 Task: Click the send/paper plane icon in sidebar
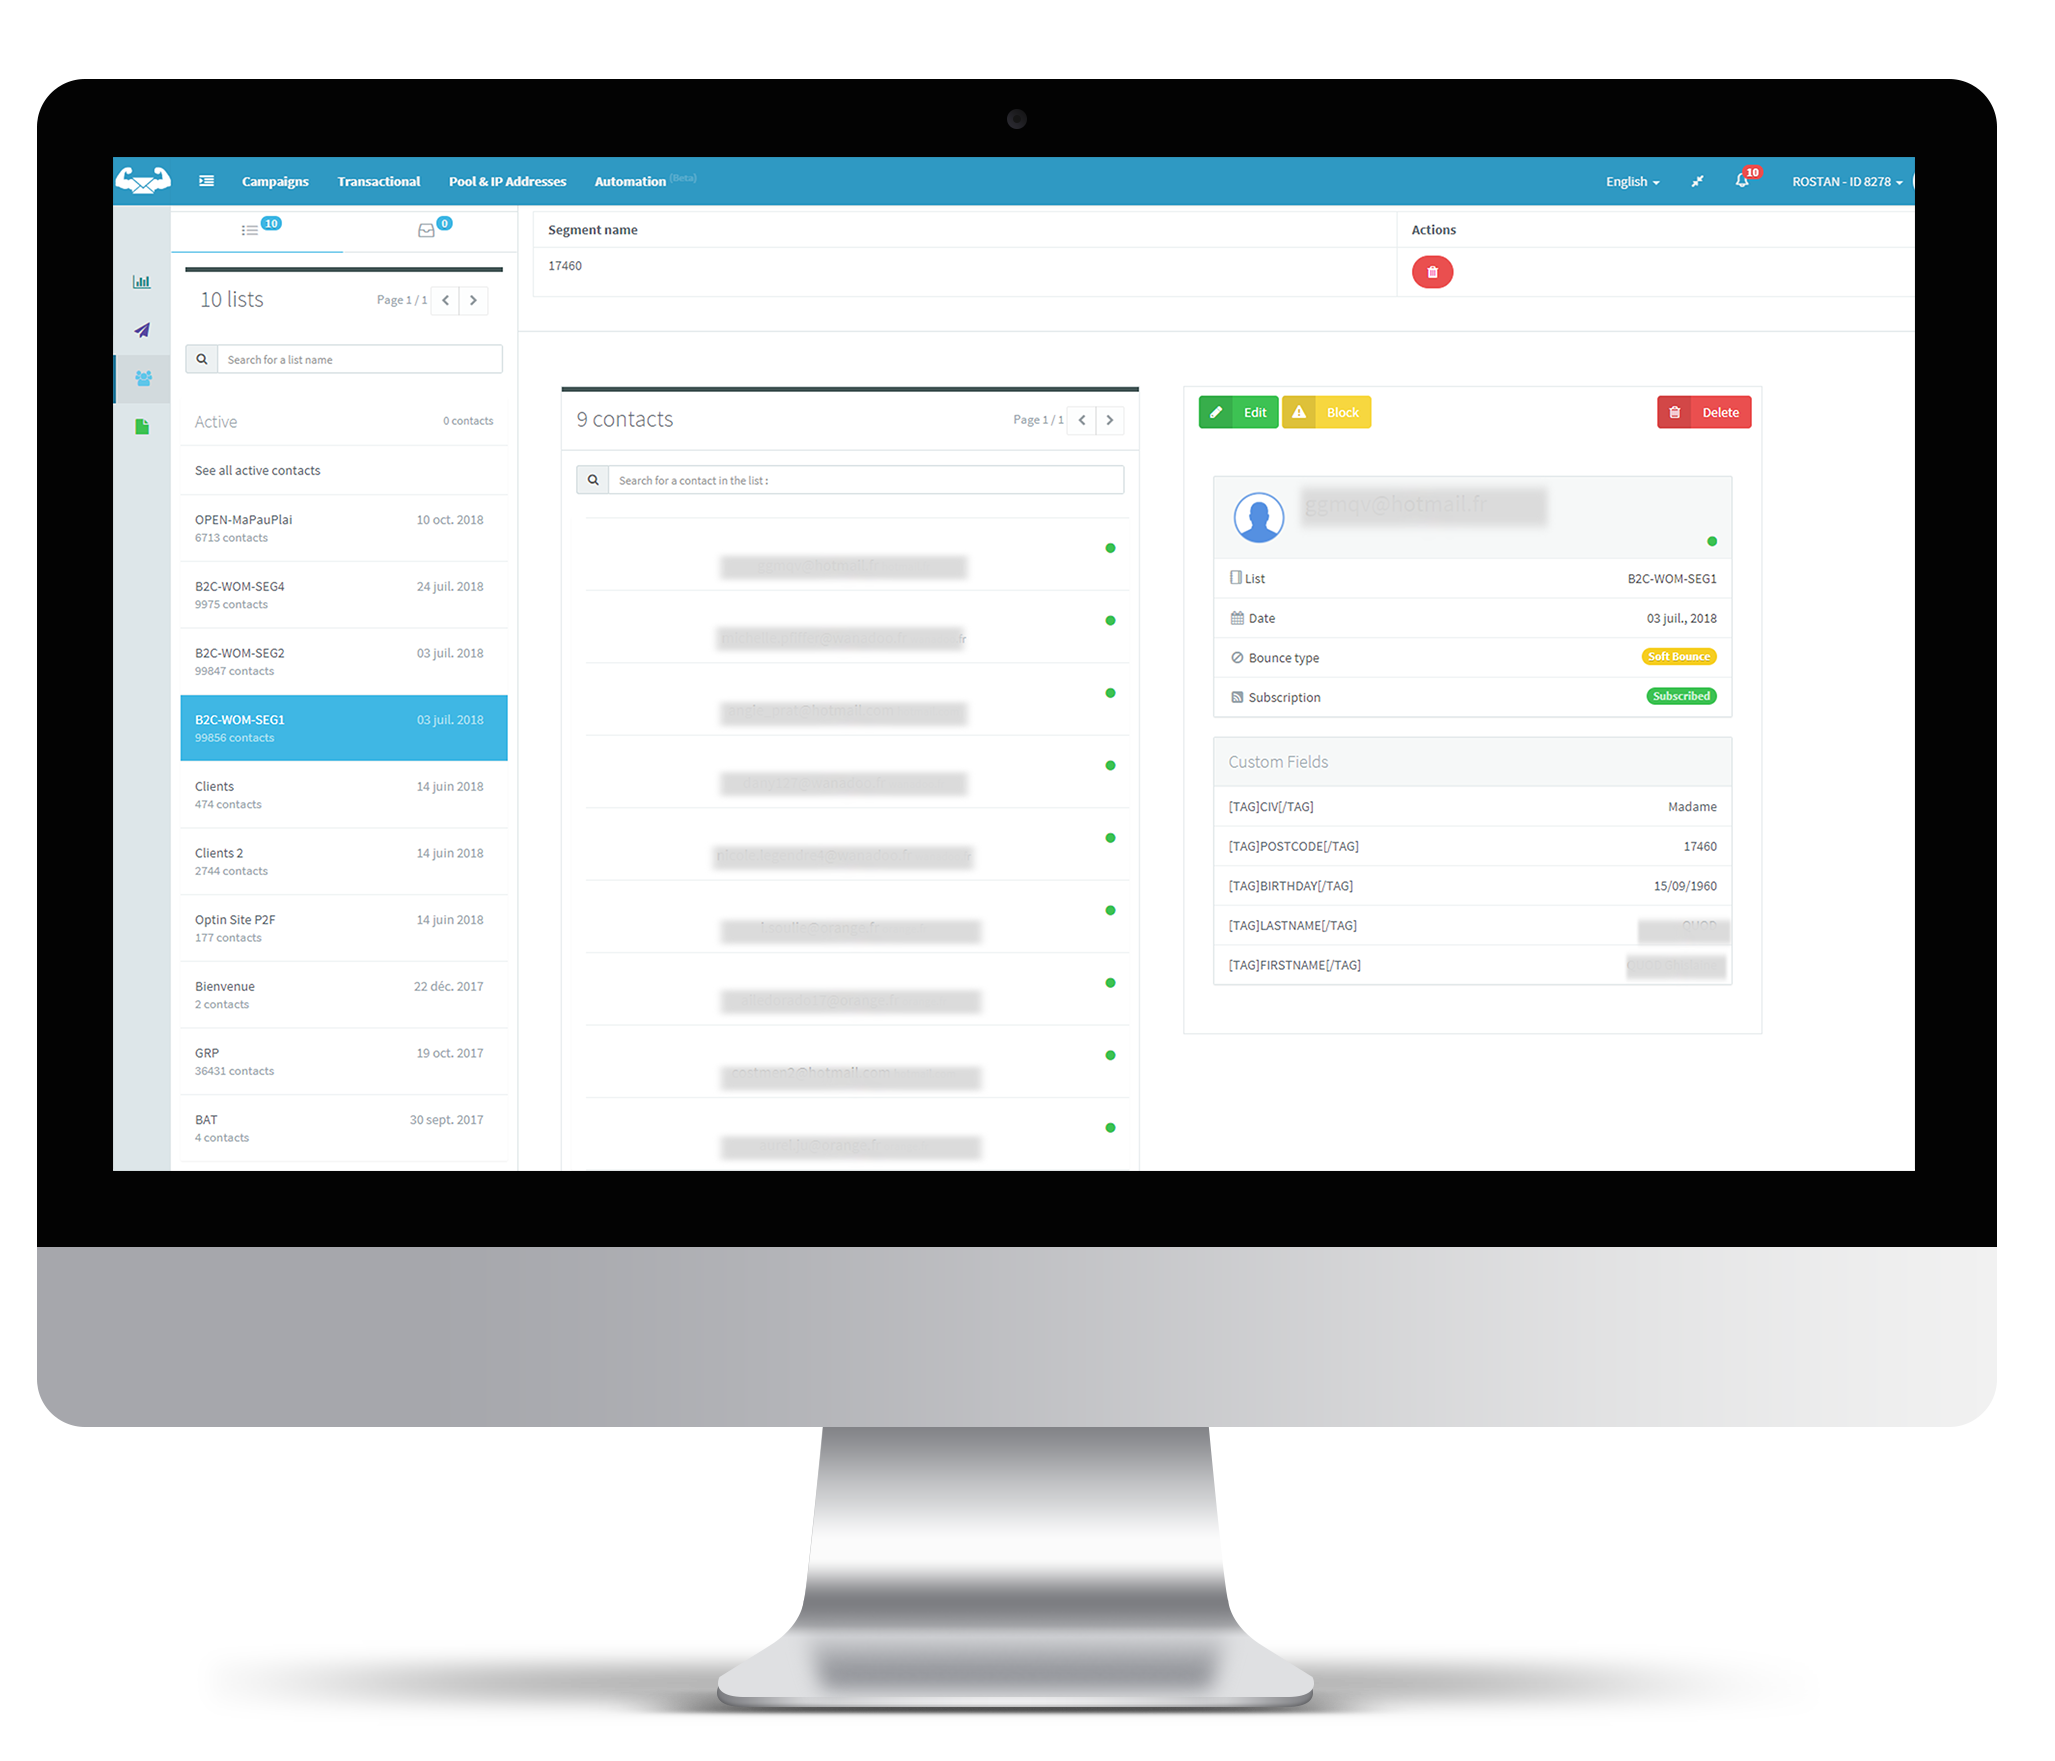point(145,328)
